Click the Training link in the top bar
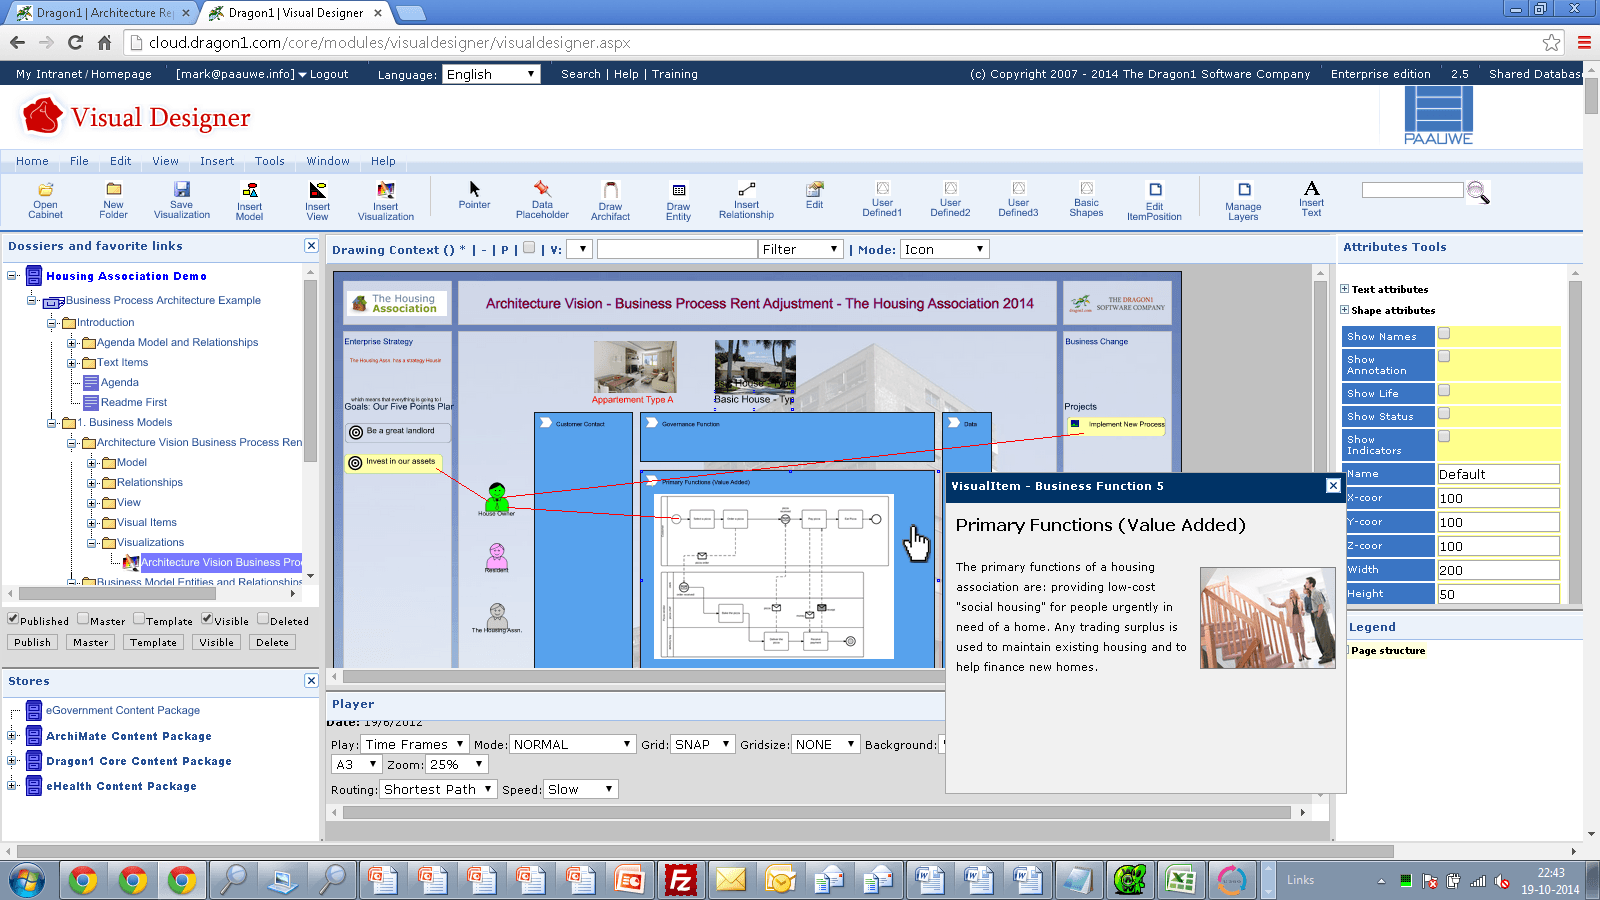The width and height of the screenshot is (1600, 900). pos(675,74)
